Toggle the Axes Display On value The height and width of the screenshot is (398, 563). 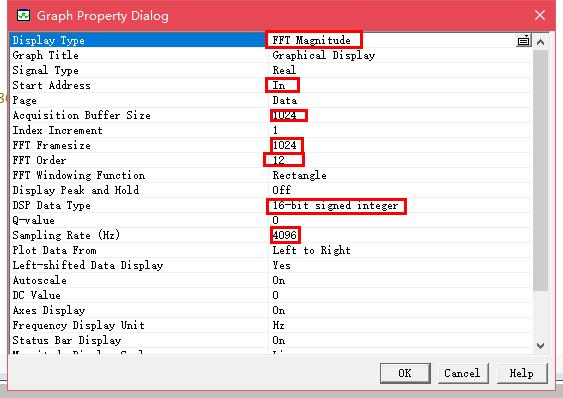coord(400,310)
